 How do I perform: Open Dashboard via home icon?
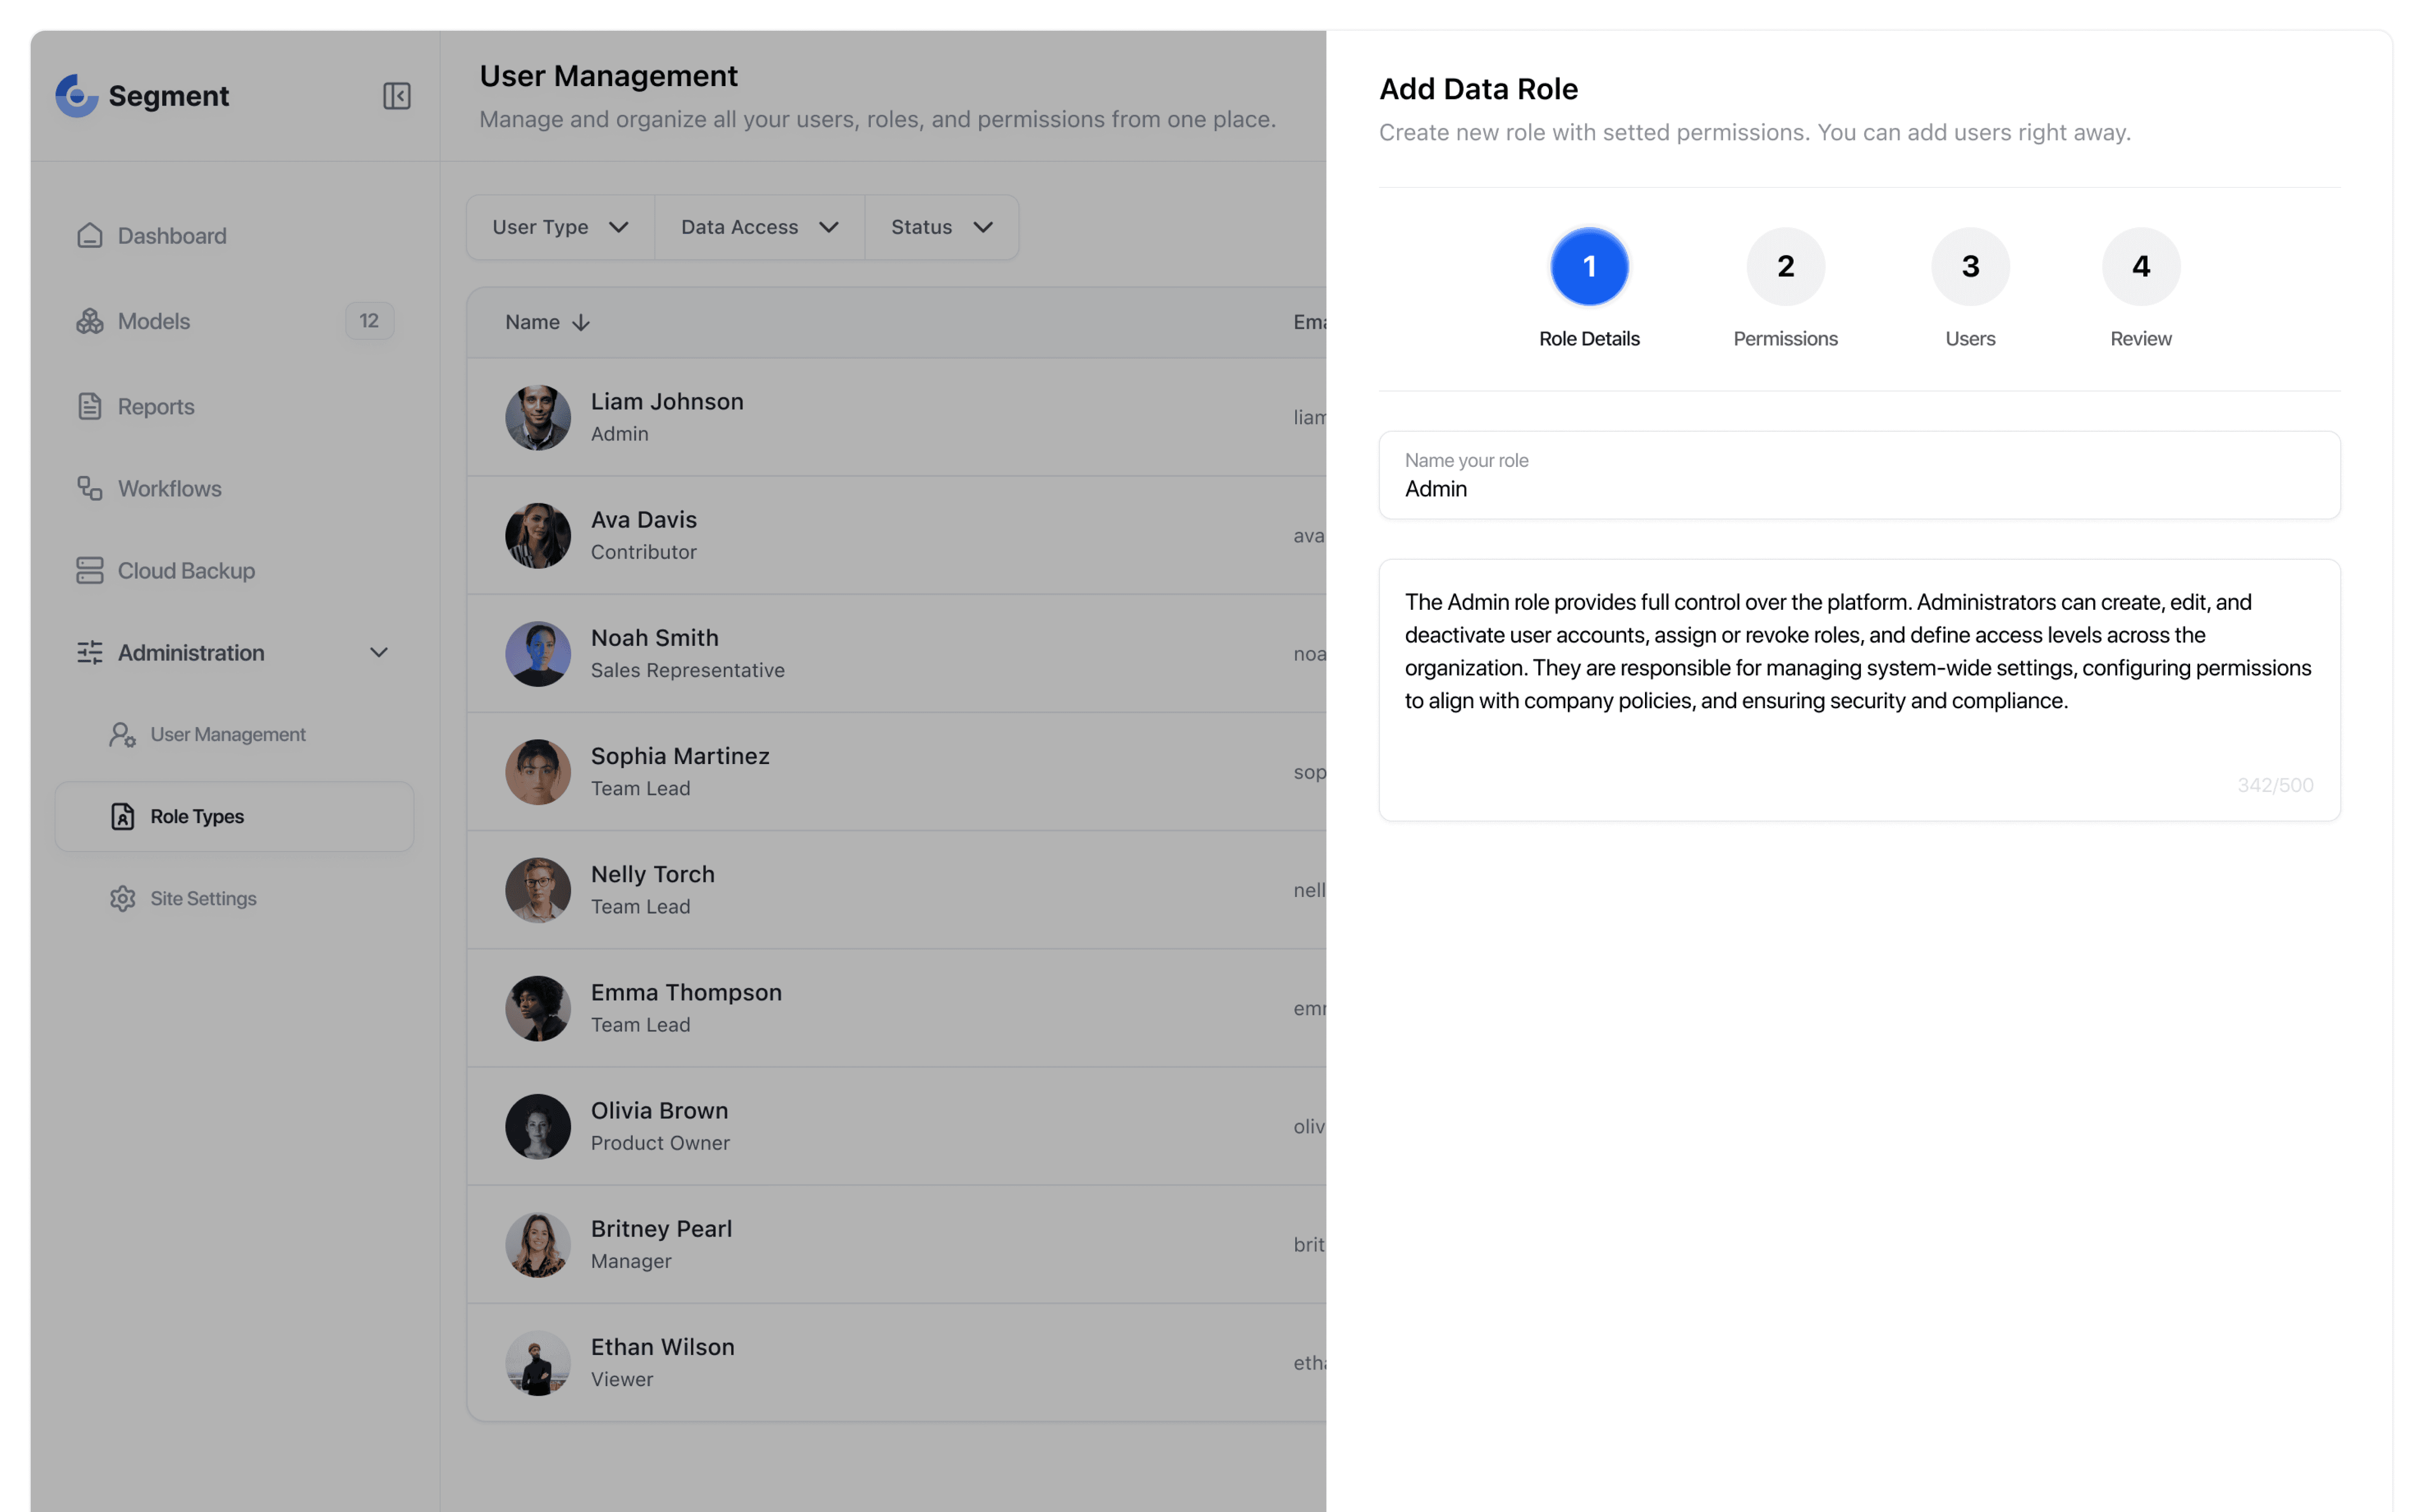coord(90,236)
